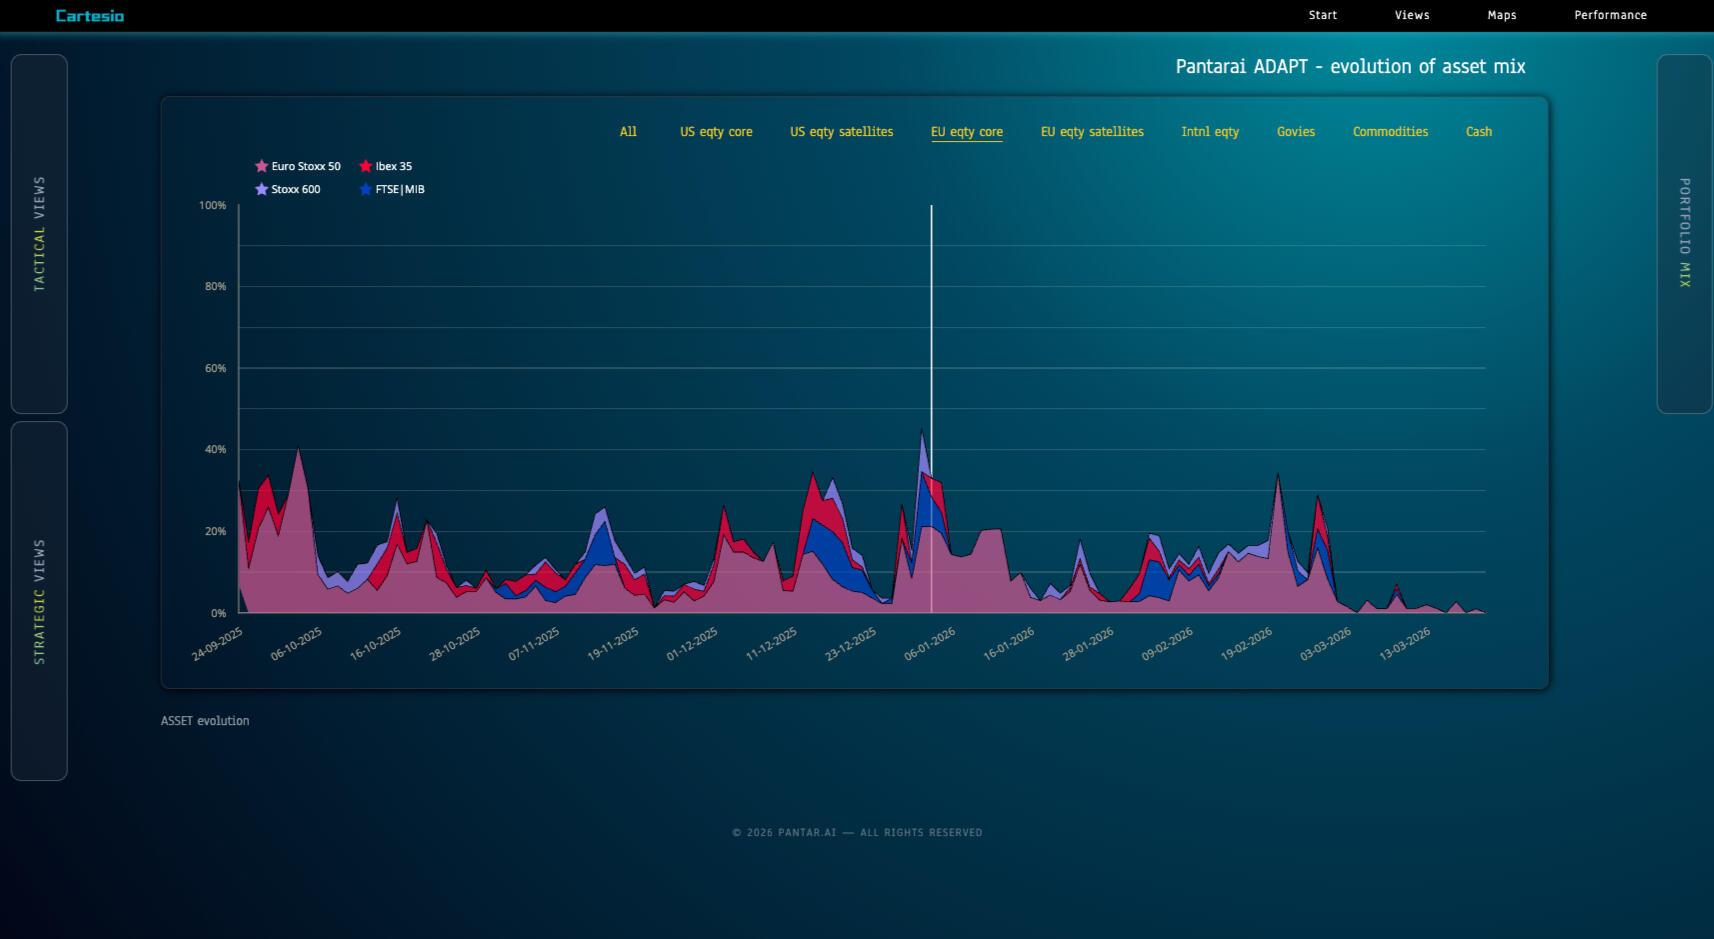
Task: Open the Performance page
Action: point(1610,15)
